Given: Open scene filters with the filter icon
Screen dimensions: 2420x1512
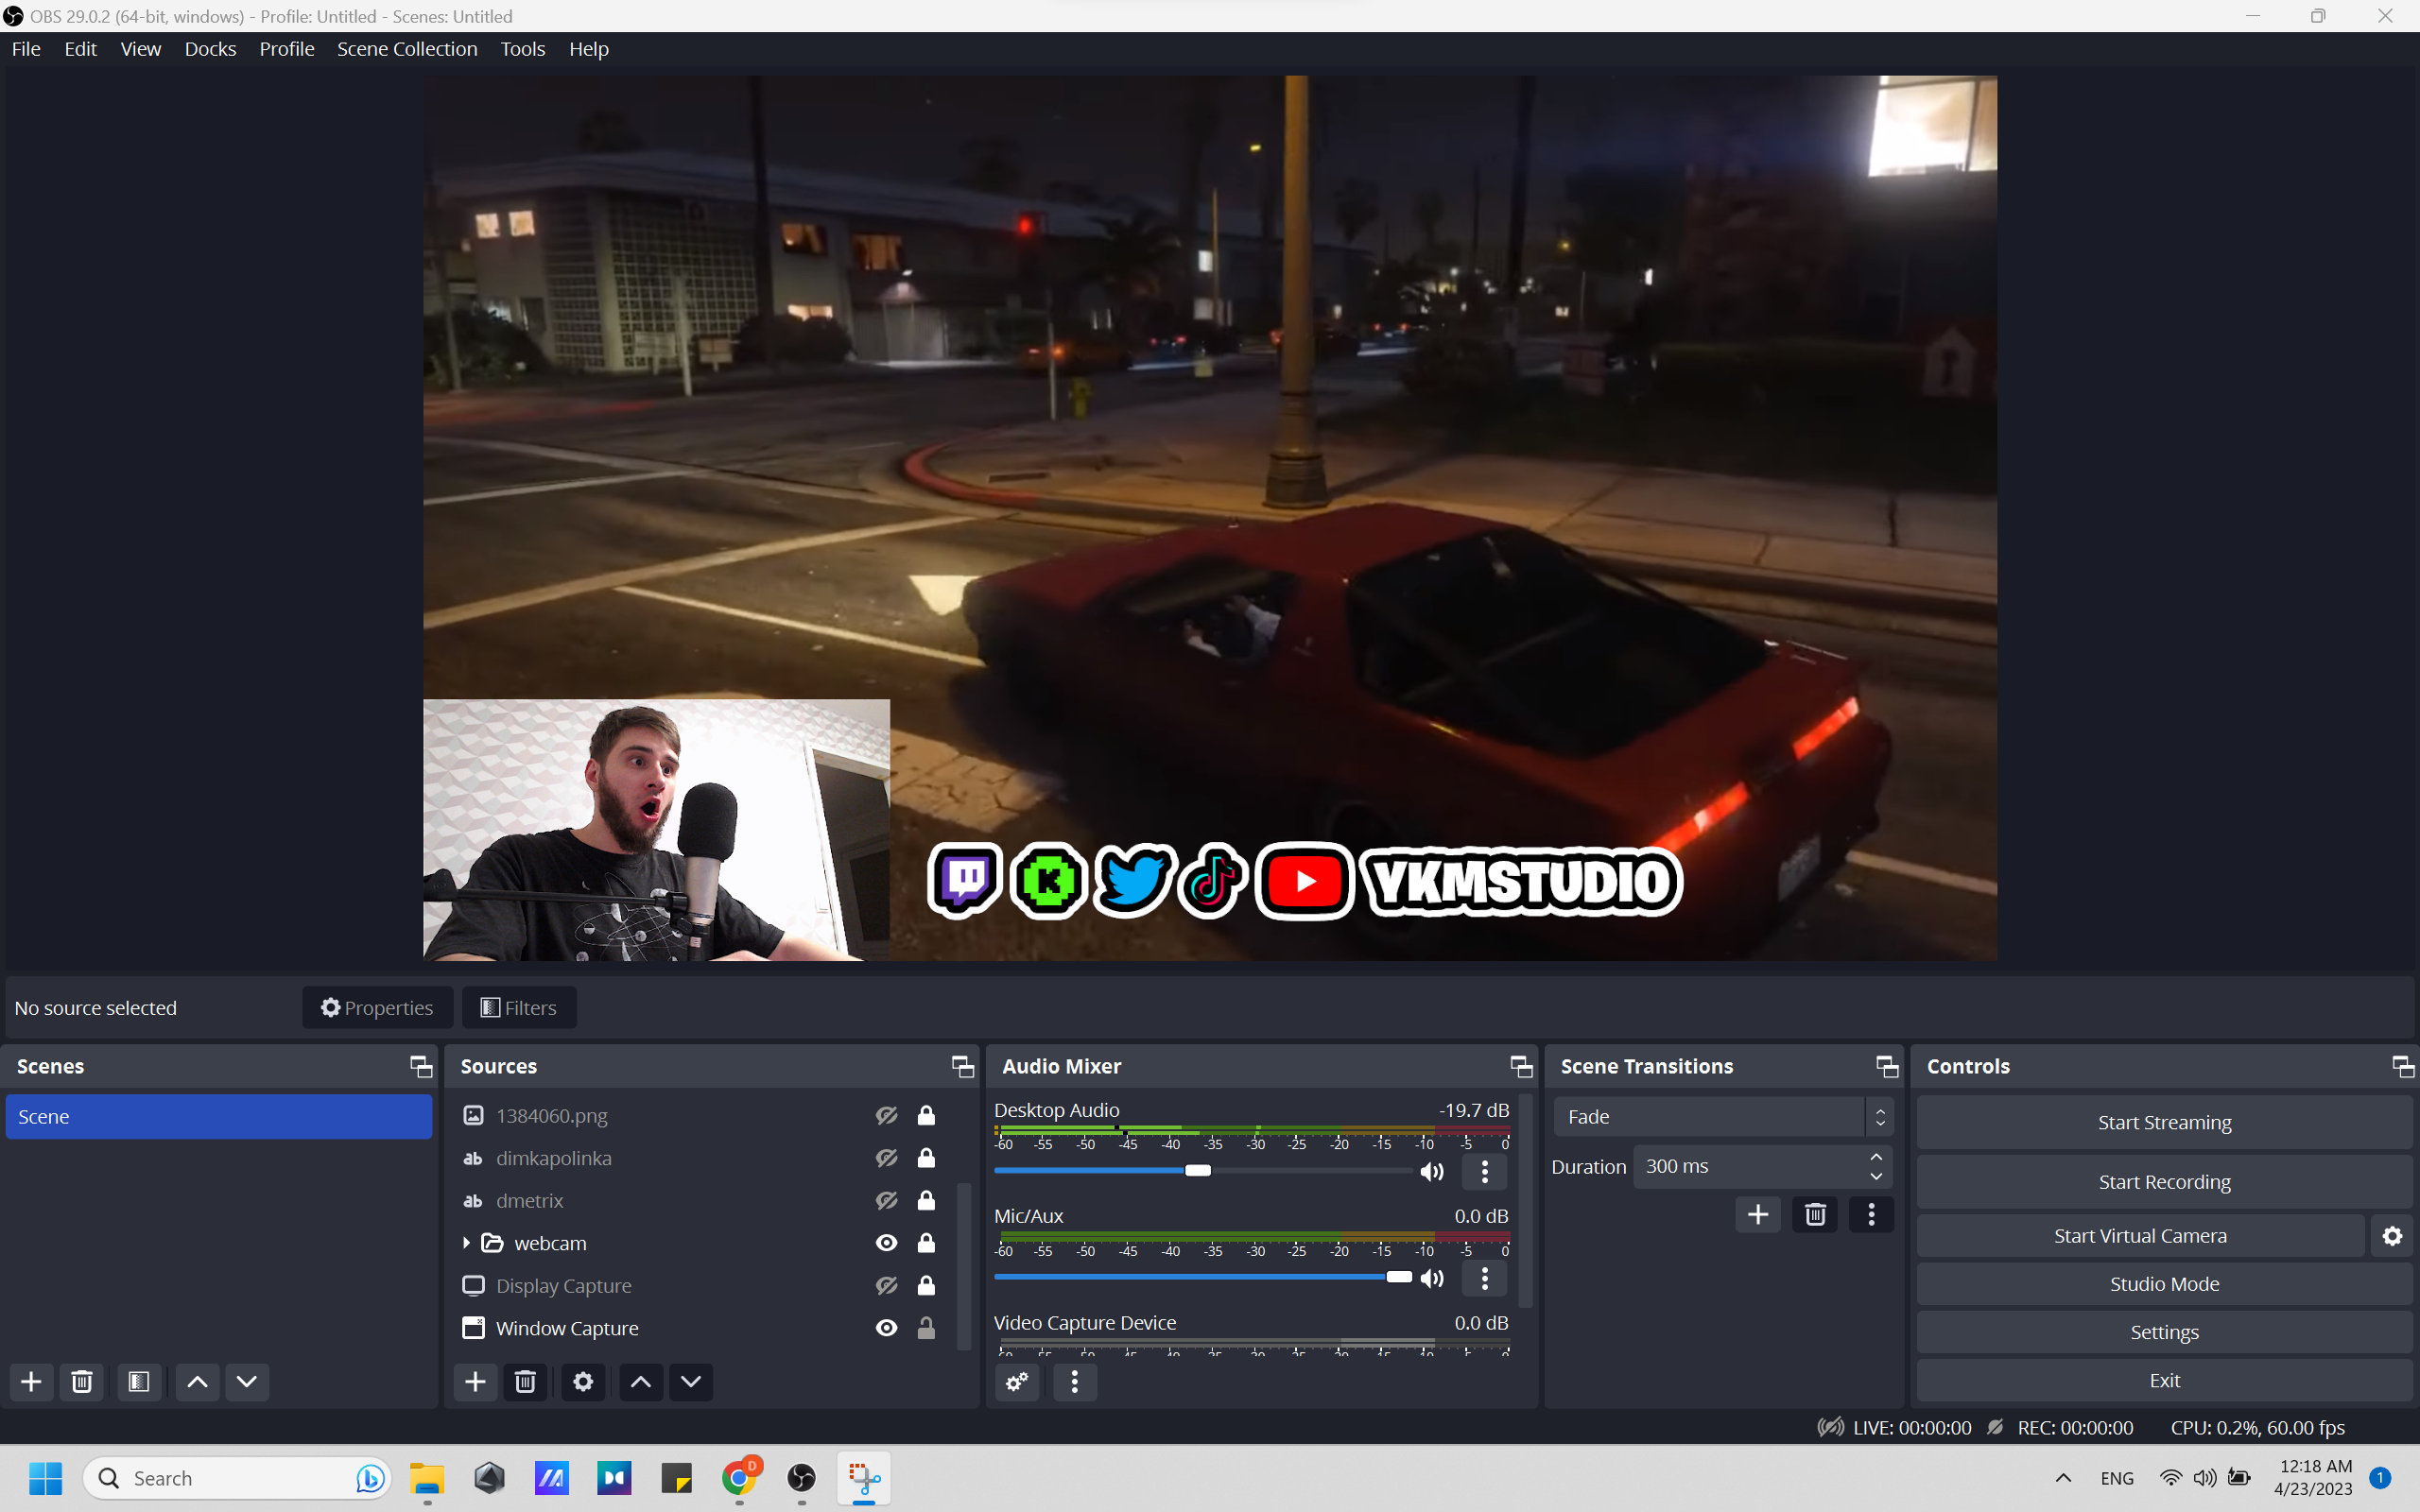Looking at the screenshot, I should pyautogui.click(x=139, y=1381).
